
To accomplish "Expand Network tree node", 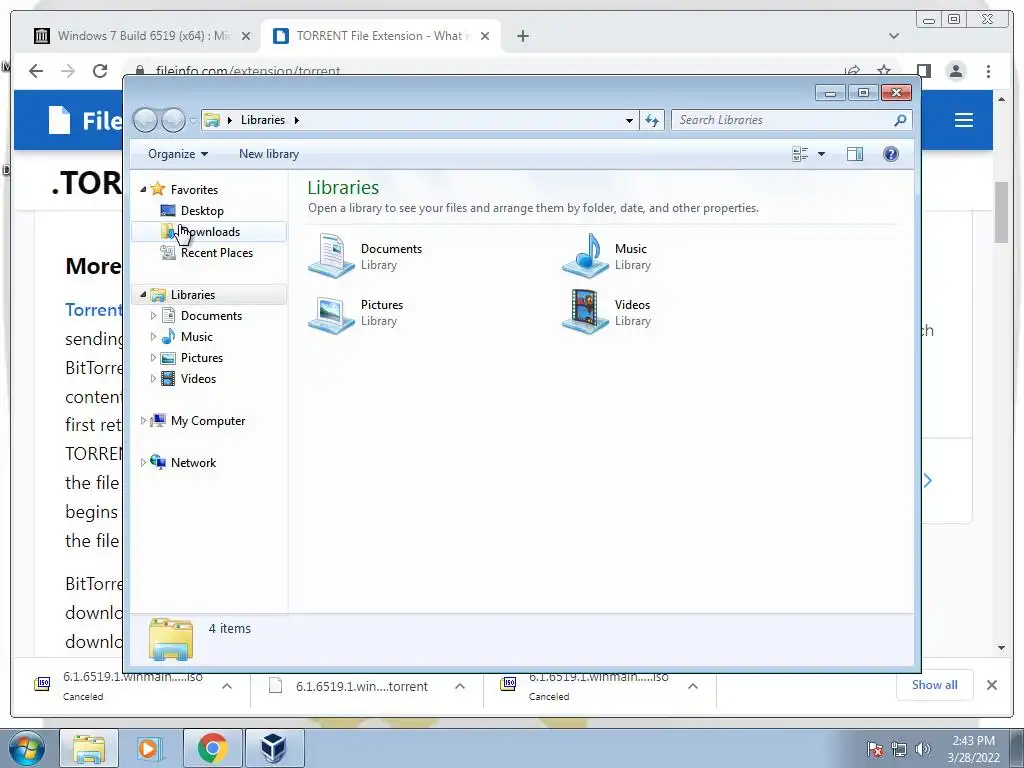I will pos(143,462).
